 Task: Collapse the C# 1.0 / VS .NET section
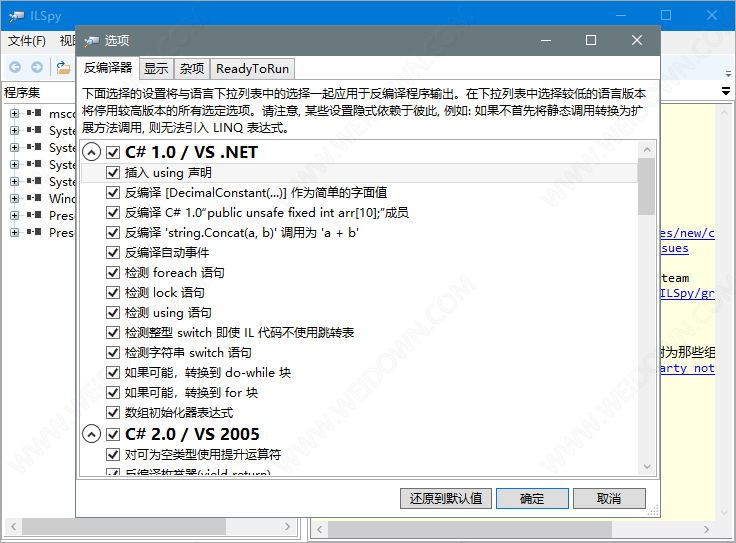[x=92, y=152]
